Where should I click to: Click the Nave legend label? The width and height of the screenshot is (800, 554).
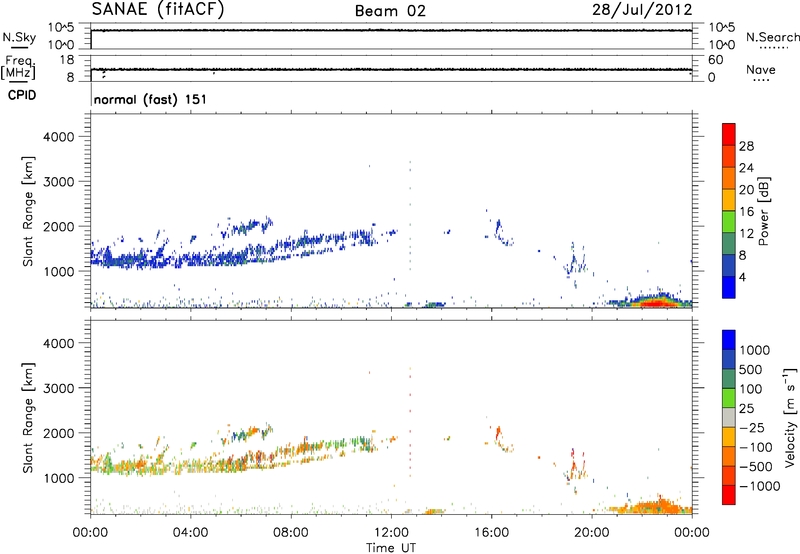(x=761, y=70)
